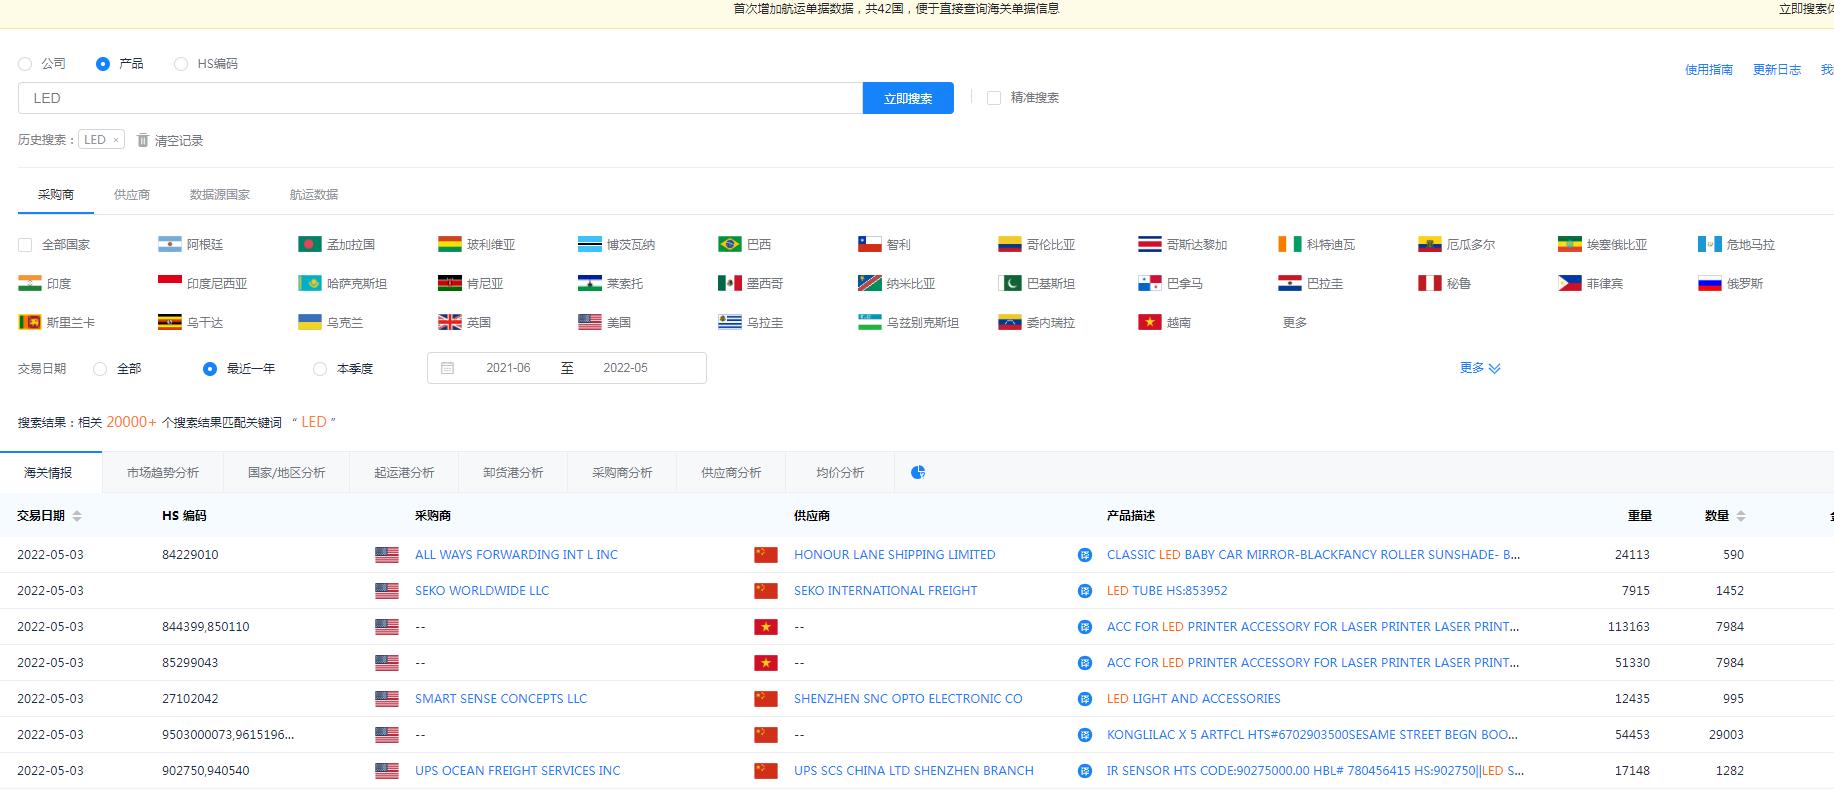Select 最近一年 transaction date radio
Viewport: 1834px width, 789px height.
pos(210,368)
